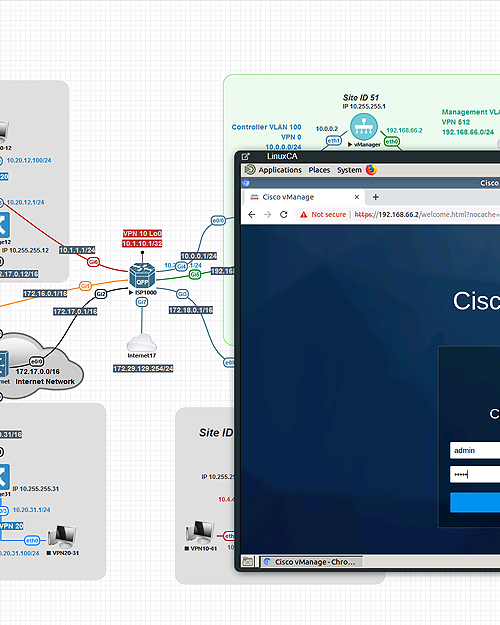Launch Firefox from the LinuxCA panel
Screen dimensions: 500x625
coord(371,170)
